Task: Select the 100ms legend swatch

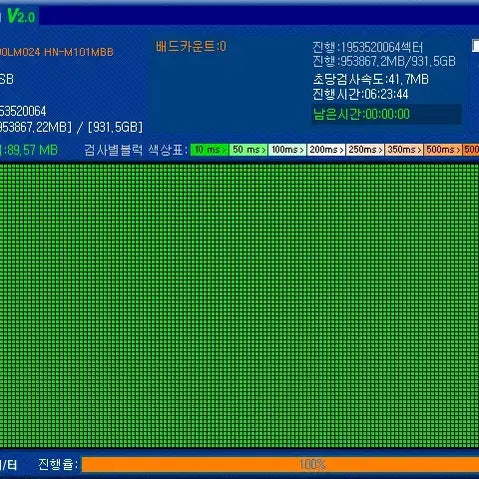Action: point(287,150)
